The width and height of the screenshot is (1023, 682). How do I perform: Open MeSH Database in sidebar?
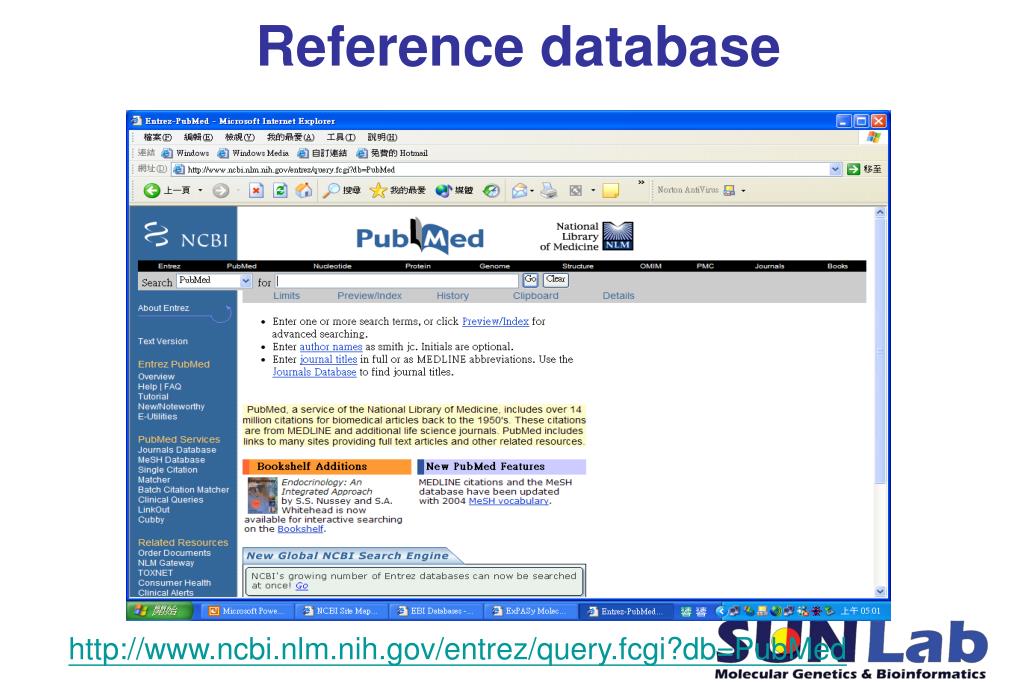pyautogui.click(x=171, y=459)
